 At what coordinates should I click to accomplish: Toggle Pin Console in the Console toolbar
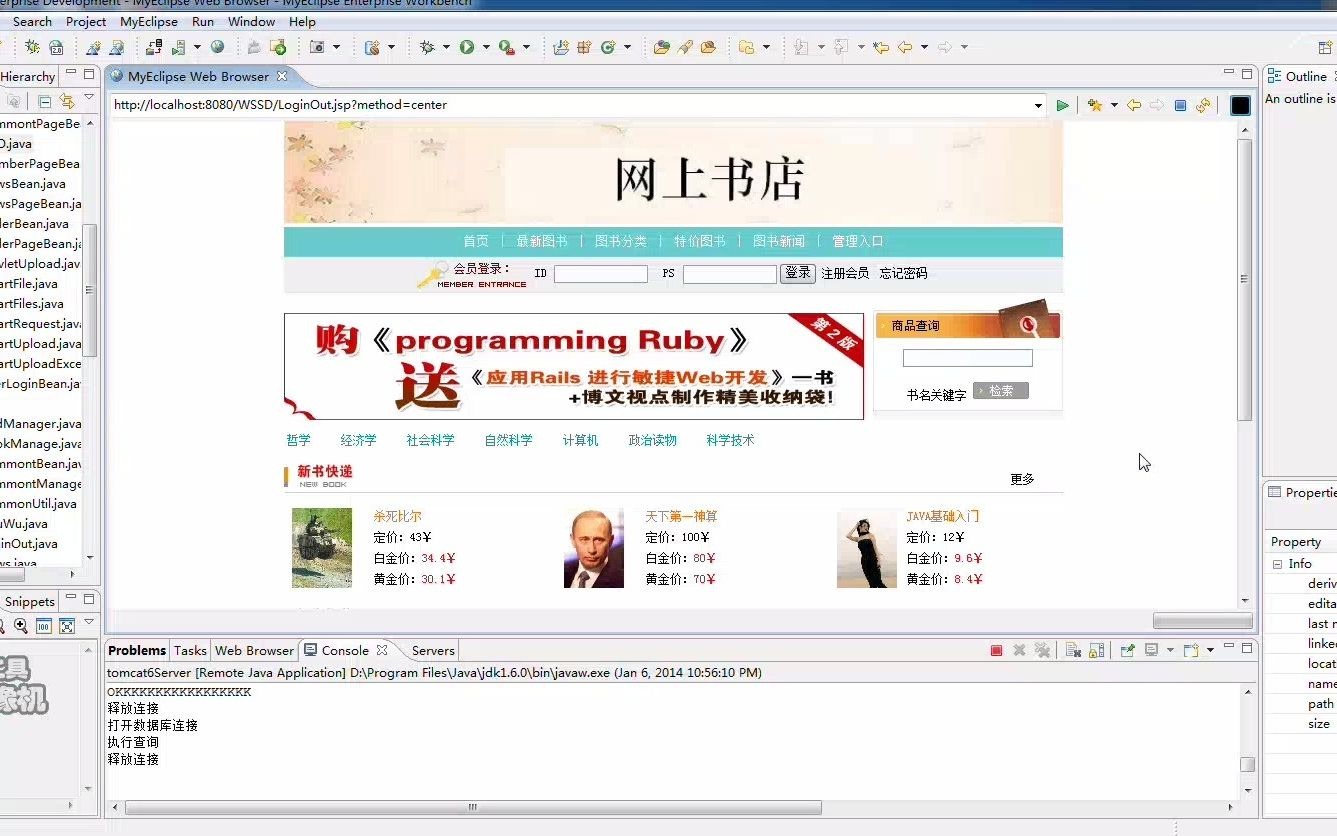1128,649
